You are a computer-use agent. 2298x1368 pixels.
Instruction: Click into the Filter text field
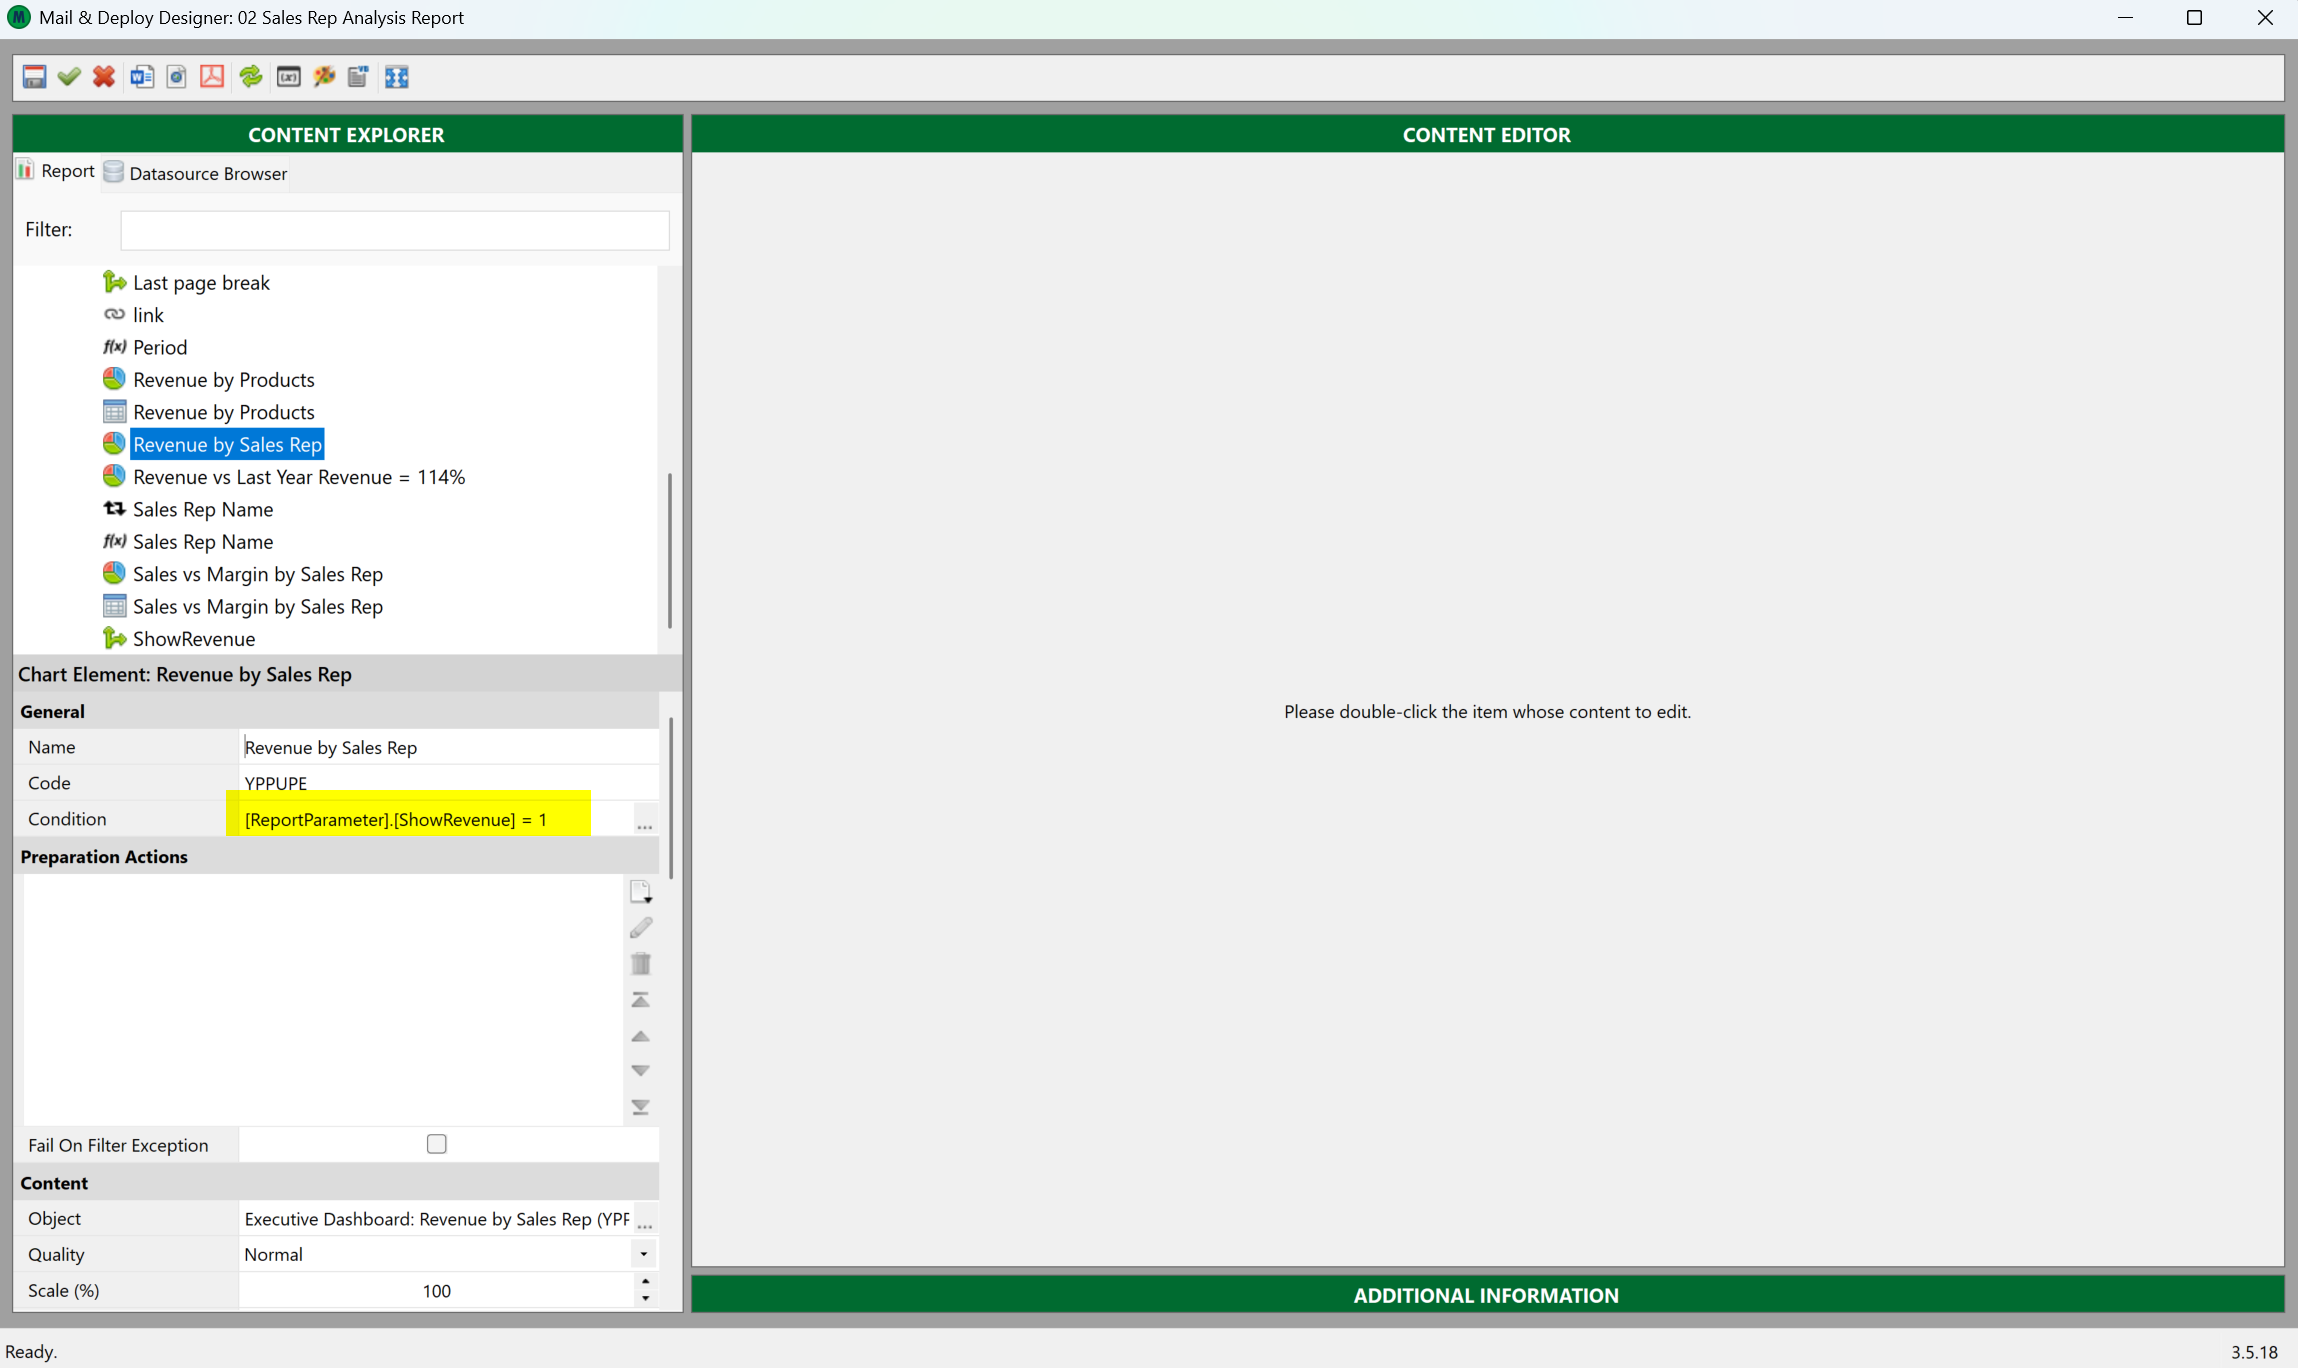click(394, 230)
